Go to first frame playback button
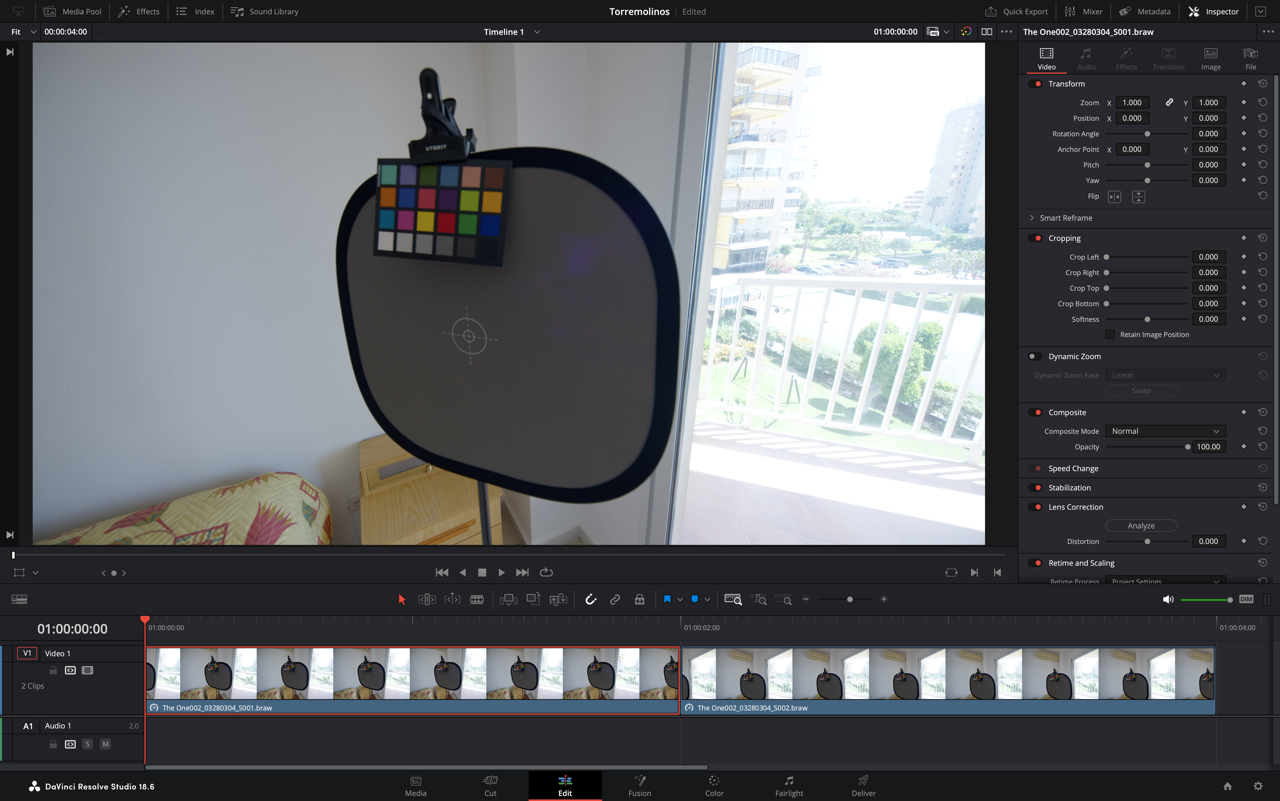Image resolution: width=1280 pixels, height=801 pixels. [442, 573]
